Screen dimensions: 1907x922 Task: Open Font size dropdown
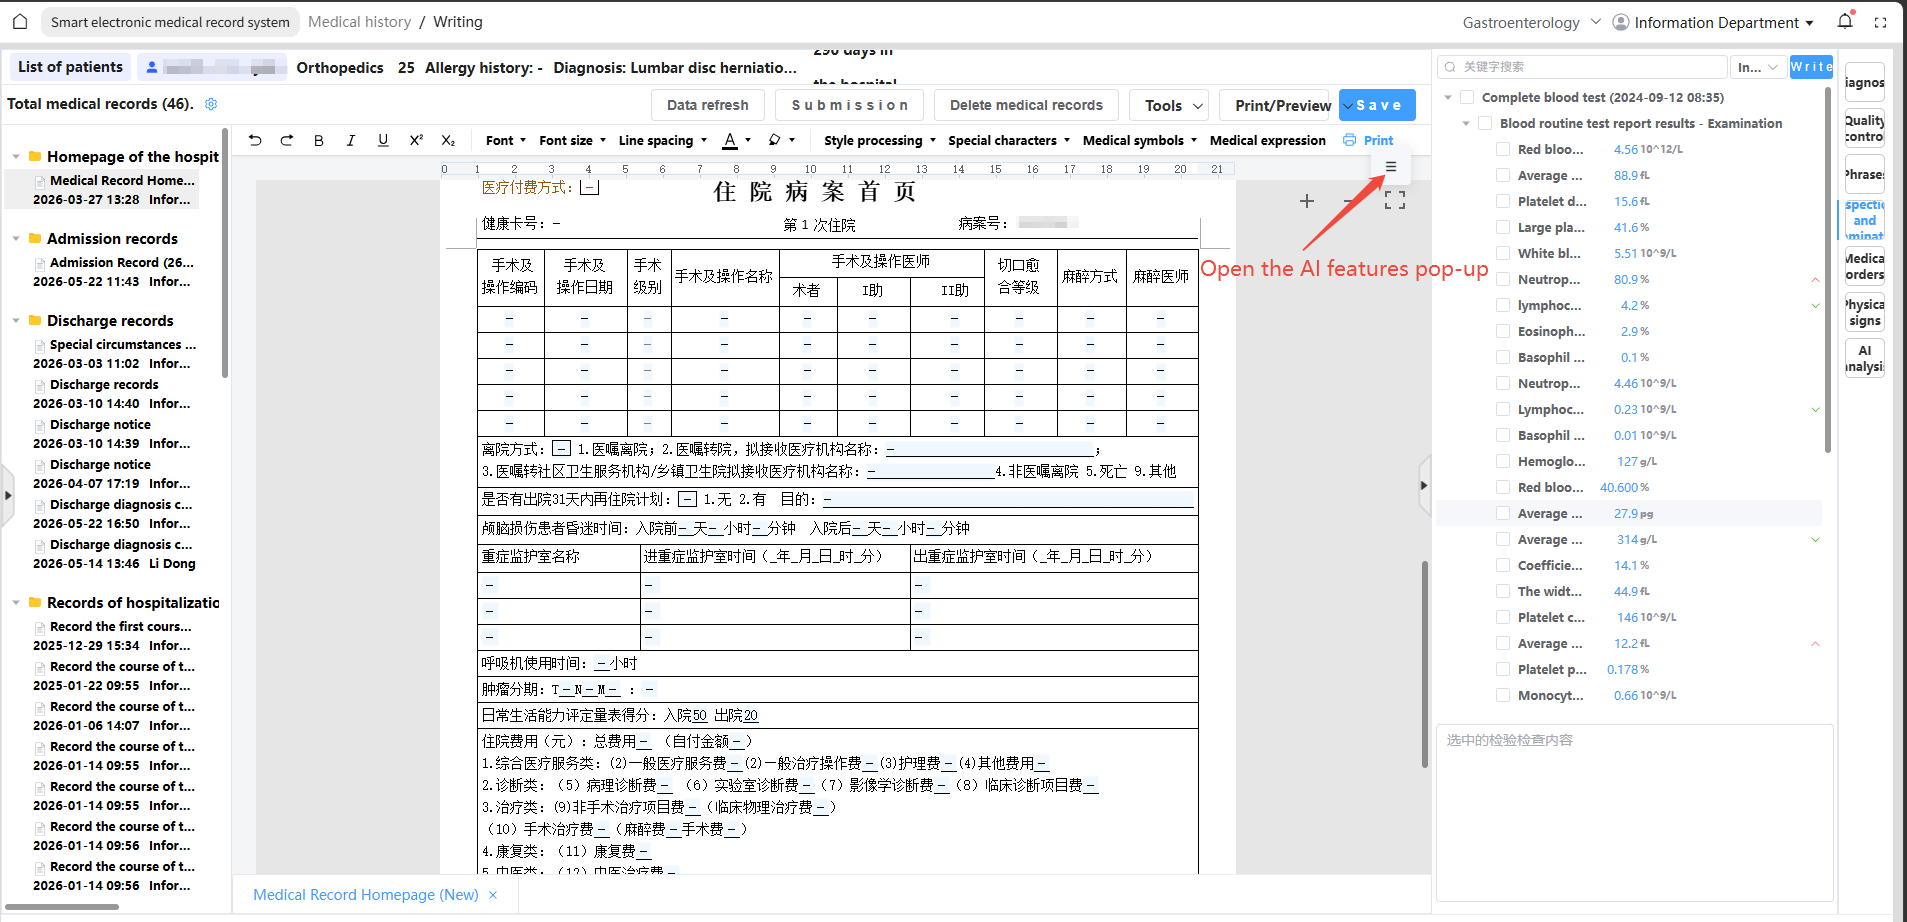pyautogui.click(x=572, y=140)
